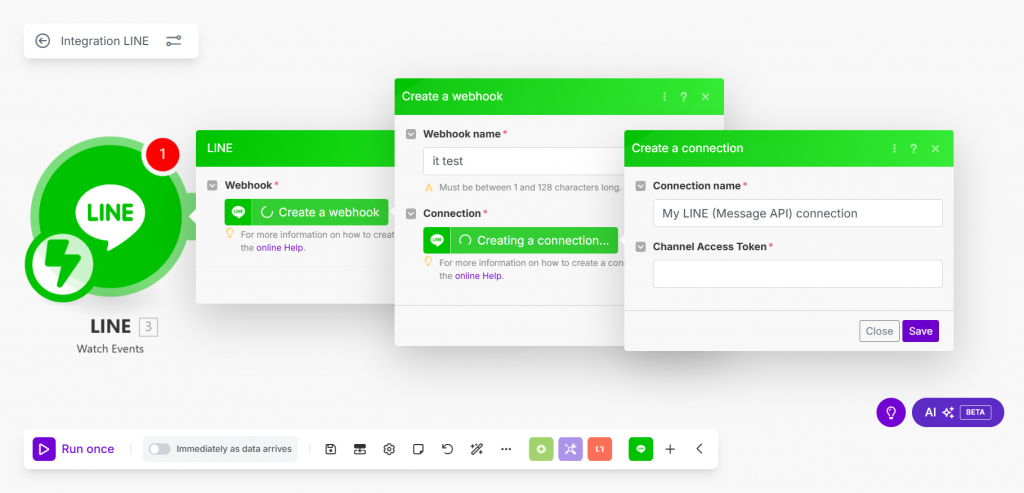This screenshot has width=1024, height=493.
Task: Click the undo arrow icon in toolbar
Action: (x=447, y=449)
